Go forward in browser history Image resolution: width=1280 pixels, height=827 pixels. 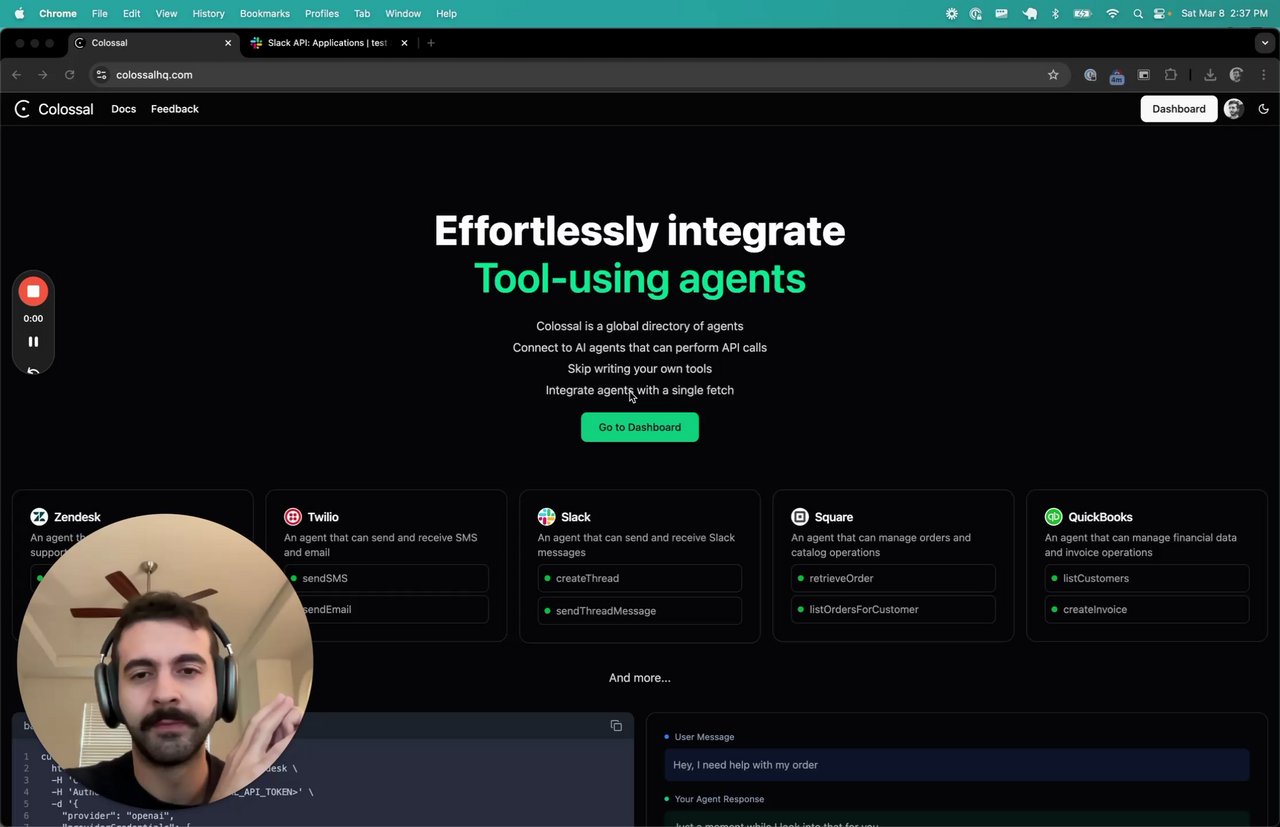coord(42,75)
